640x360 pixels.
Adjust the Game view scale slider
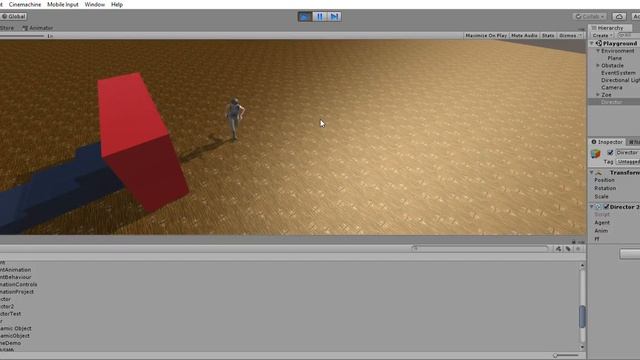[x=22, y=36]
